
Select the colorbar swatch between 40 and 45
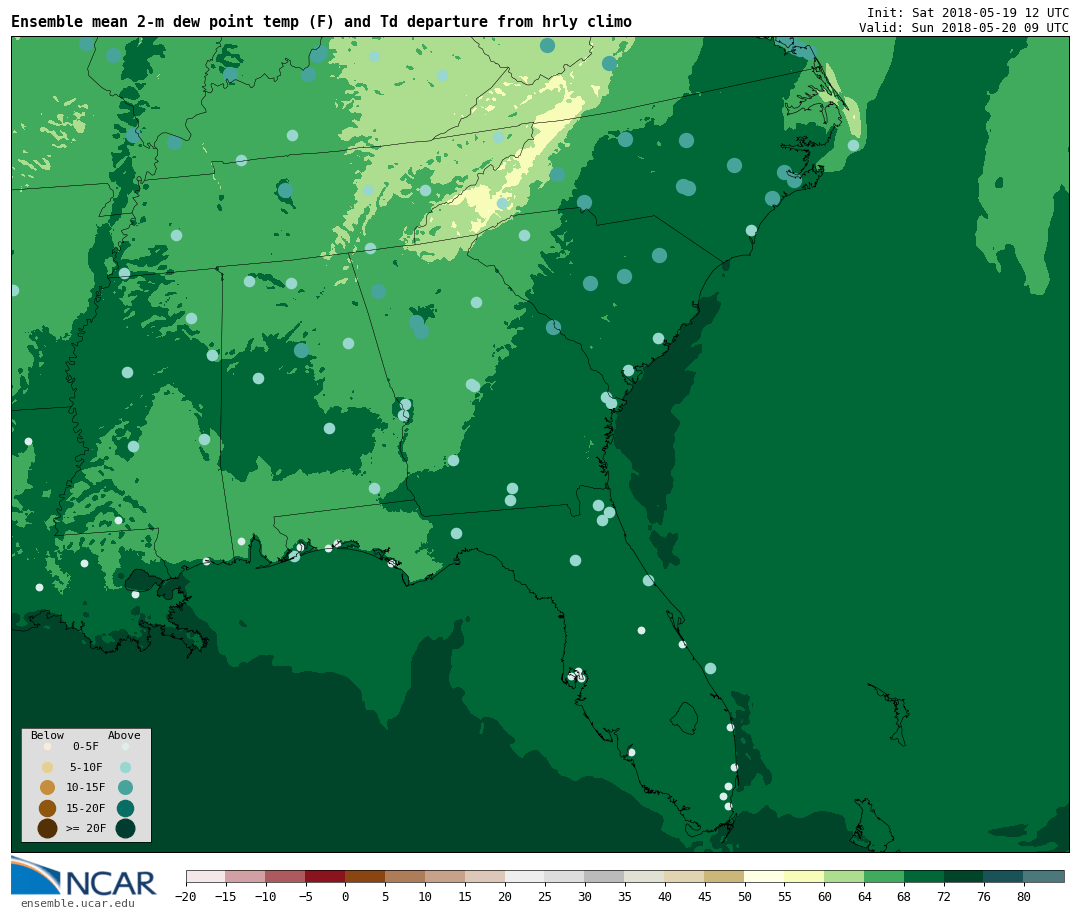click(x=685, y=876)
